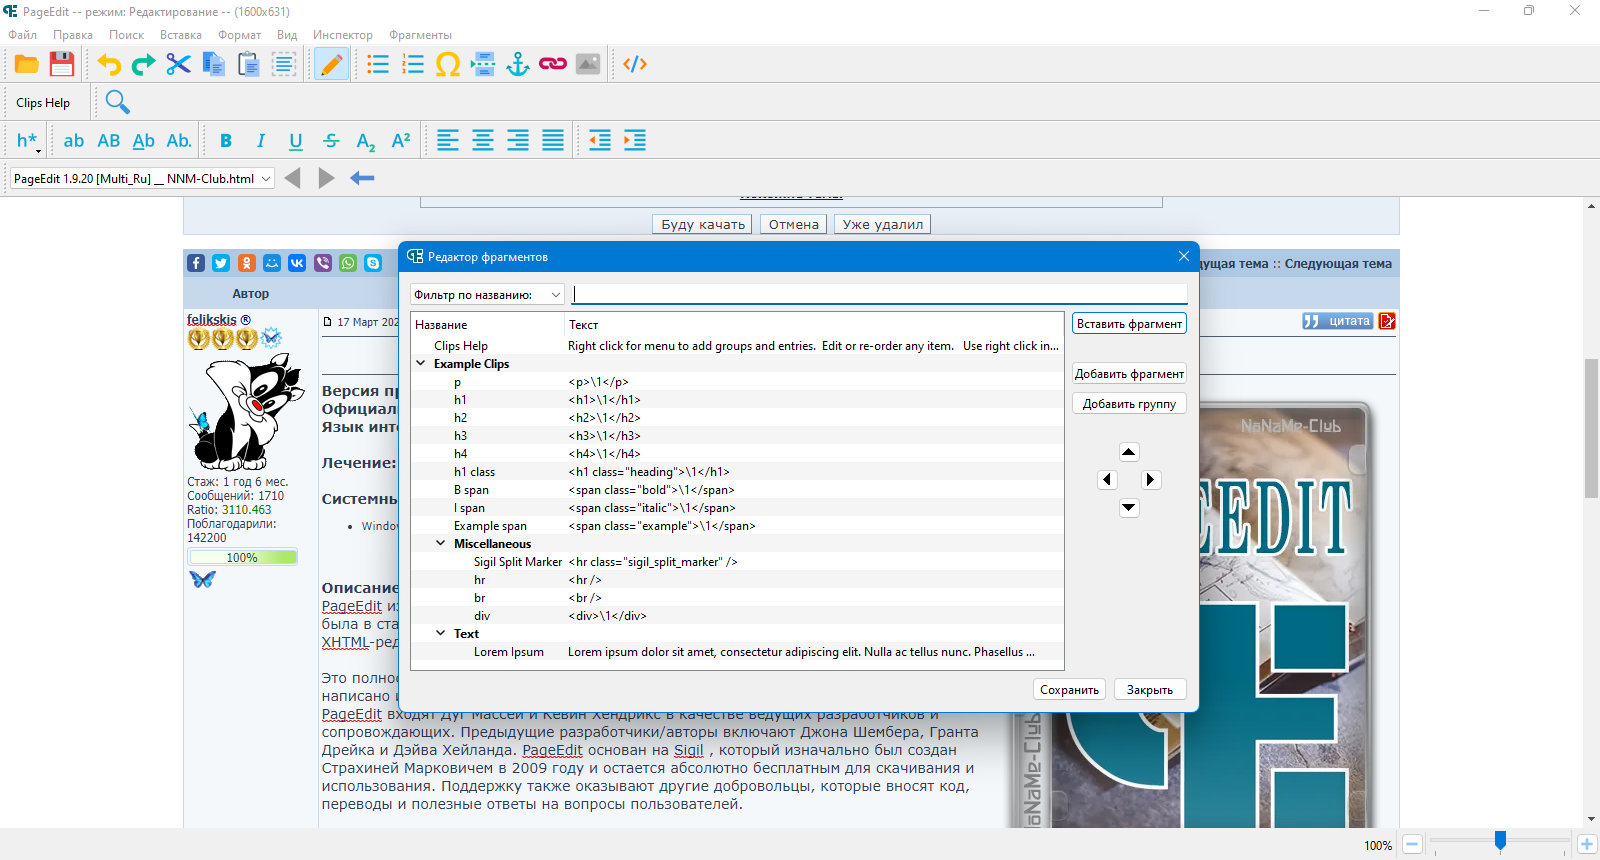1600x860 pixels.
Task: Open the Инспектор menu
Action: point(343,35)
